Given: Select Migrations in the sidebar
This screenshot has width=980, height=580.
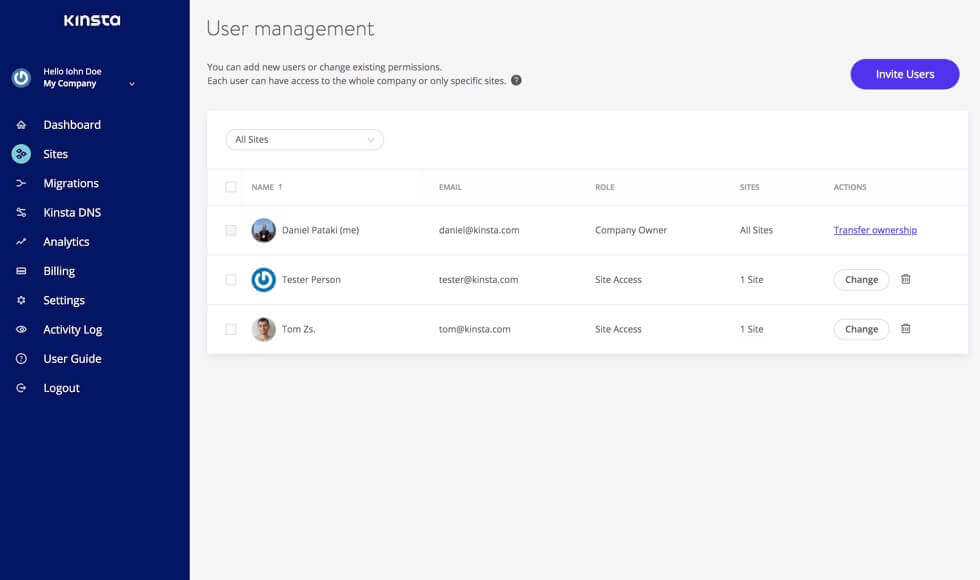Looking at the screenshot, I should click(70, 182).
